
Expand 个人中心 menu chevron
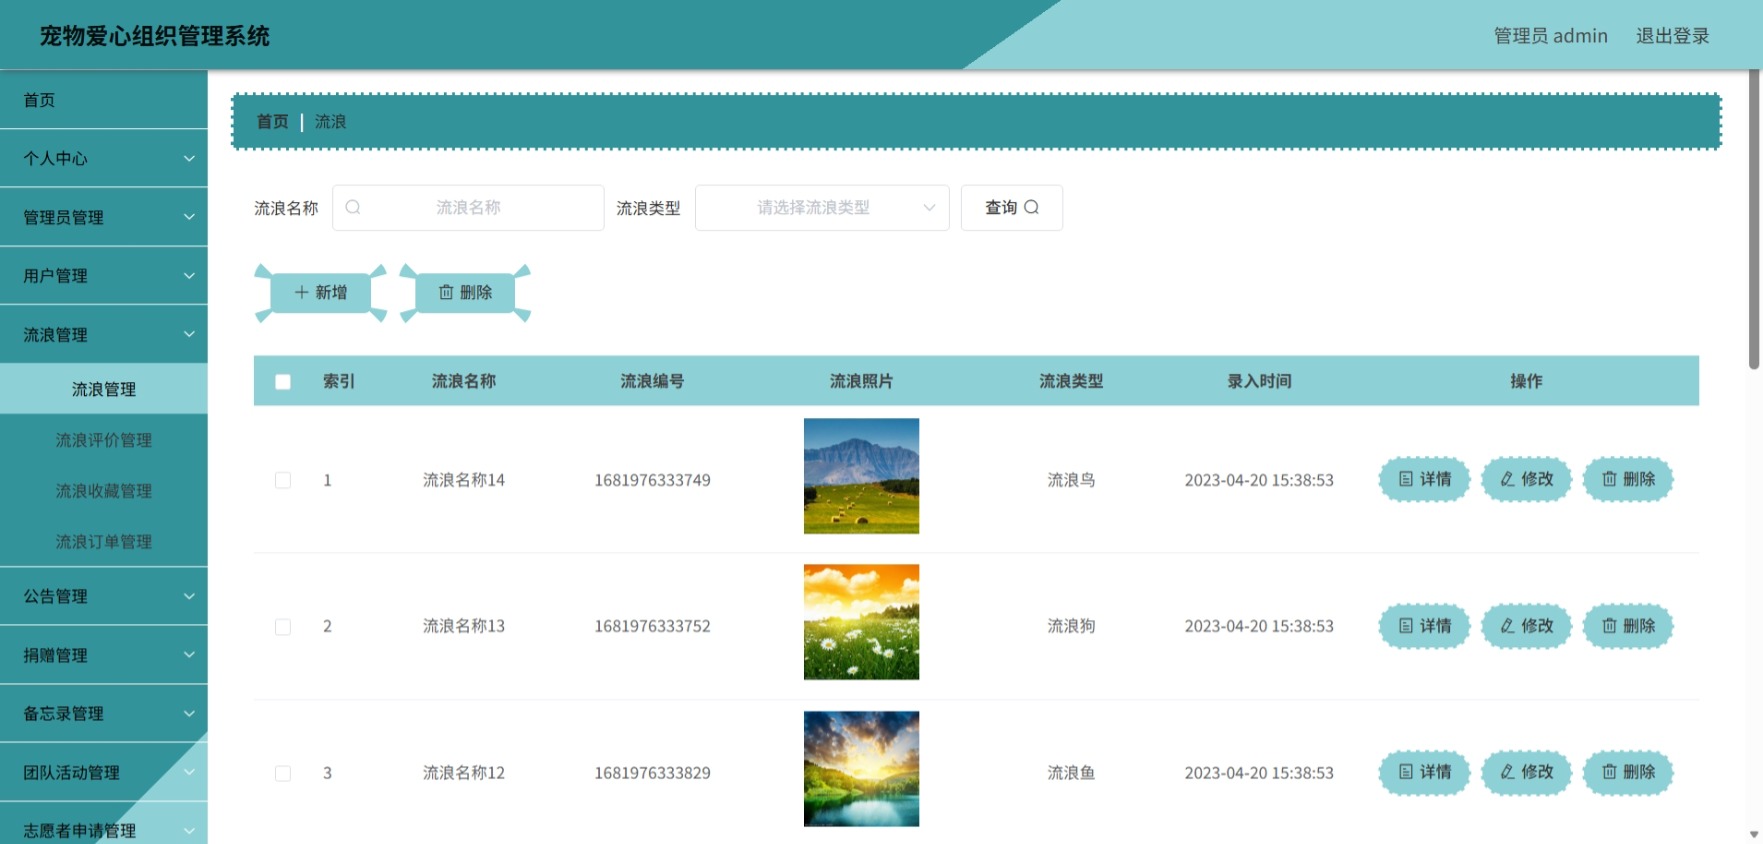189,158
